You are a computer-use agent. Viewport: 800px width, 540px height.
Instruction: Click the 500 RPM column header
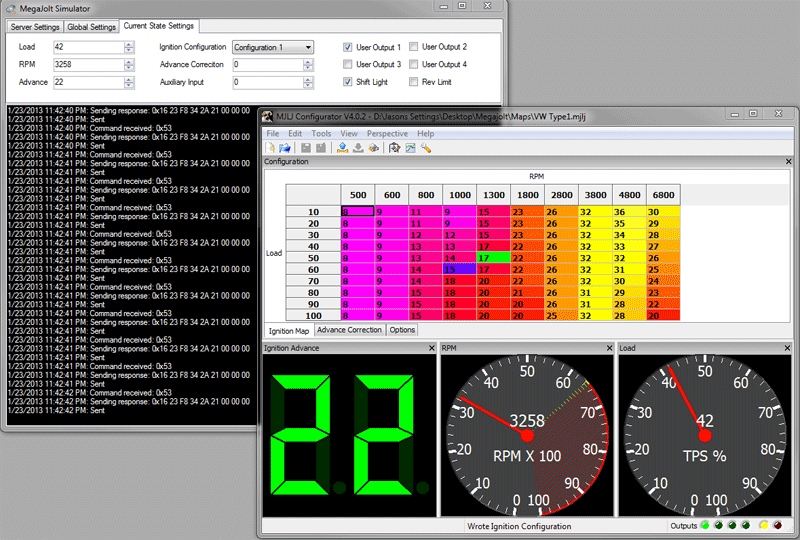point(358,195)
